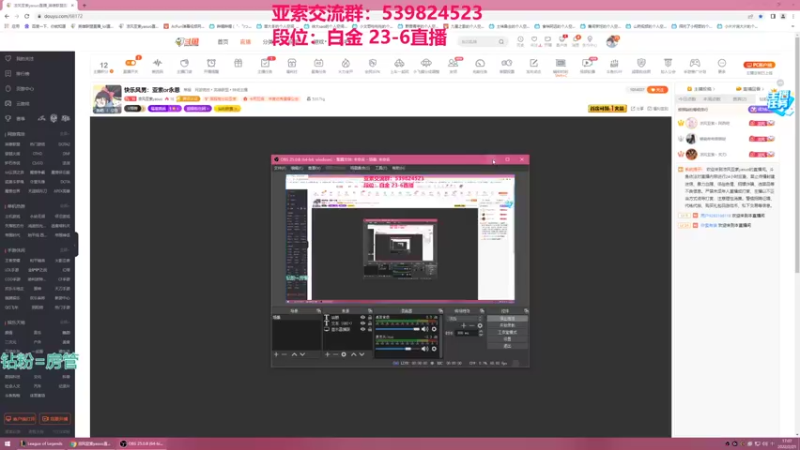Pop out the OBS Scene Transitions dock icon
The image size is (800, 450).
click(x=482, y=311)
